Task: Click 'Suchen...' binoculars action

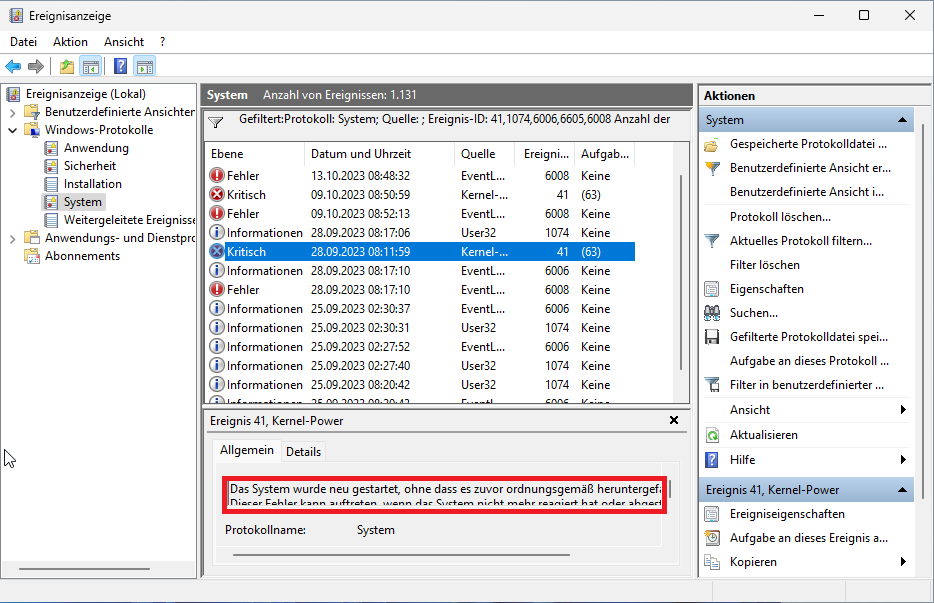Action: [x=753, y=313]
